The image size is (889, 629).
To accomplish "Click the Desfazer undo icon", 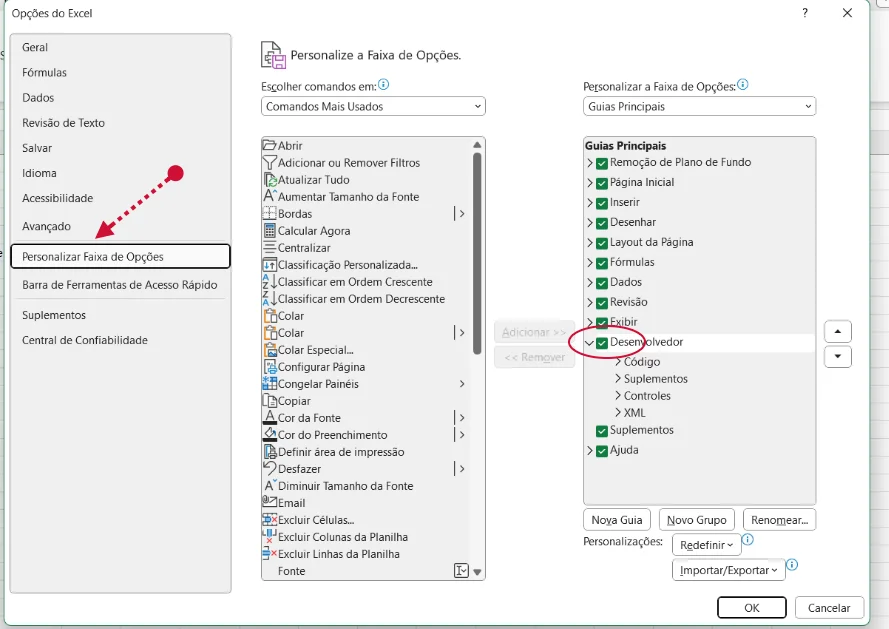I will coord(269,468).
